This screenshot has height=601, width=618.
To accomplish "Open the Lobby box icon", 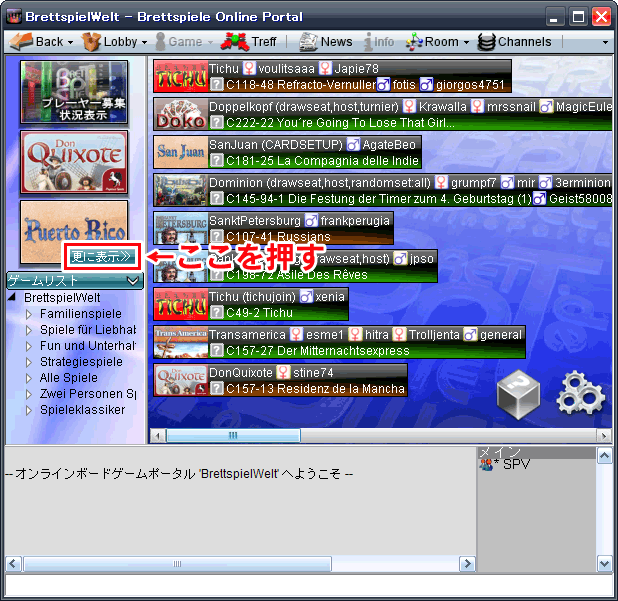I will 91,41.
